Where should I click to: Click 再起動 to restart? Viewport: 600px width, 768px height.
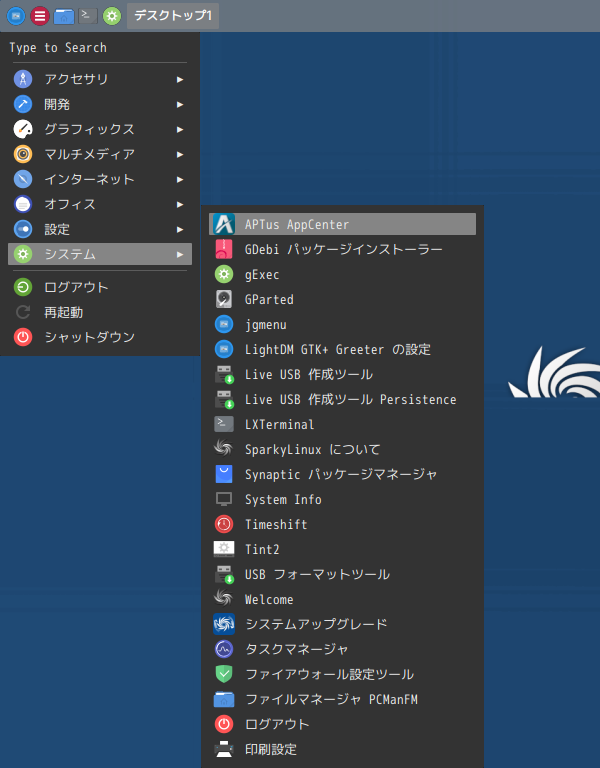pos(63,312)
